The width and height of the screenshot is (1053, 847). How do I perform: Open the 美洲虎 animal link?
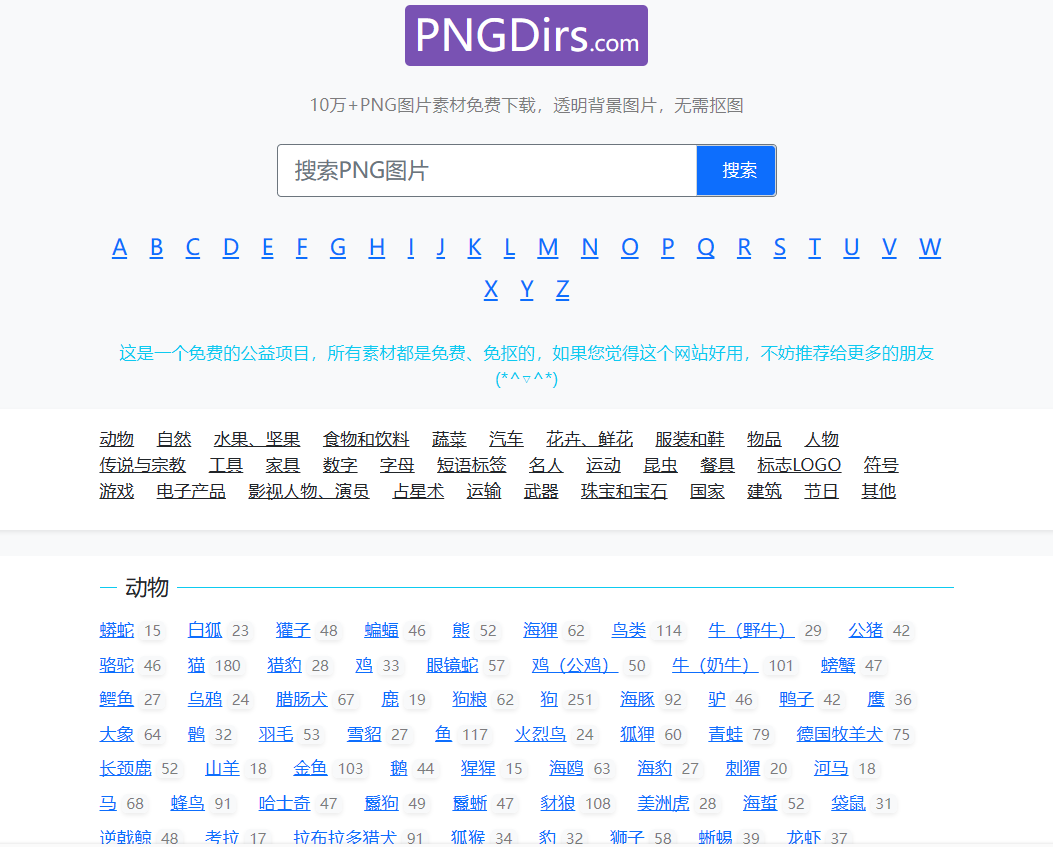[x=663, y=803]
